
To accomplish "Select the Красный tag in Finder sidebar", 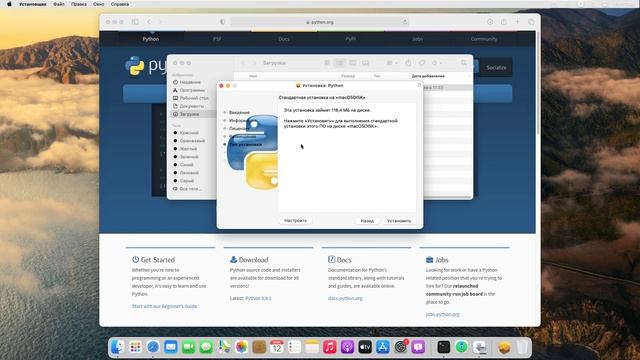I will point(189,133).
